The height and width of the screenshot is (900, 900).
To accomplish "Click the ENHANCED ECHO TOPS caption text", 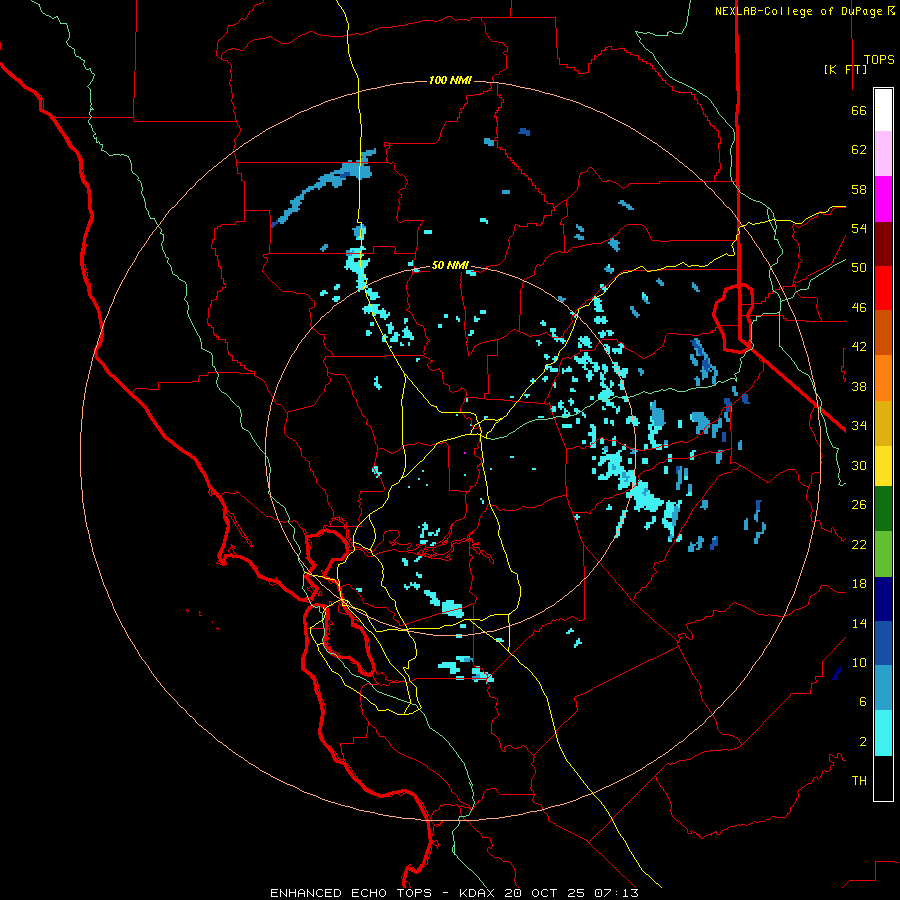I will 351,893.
